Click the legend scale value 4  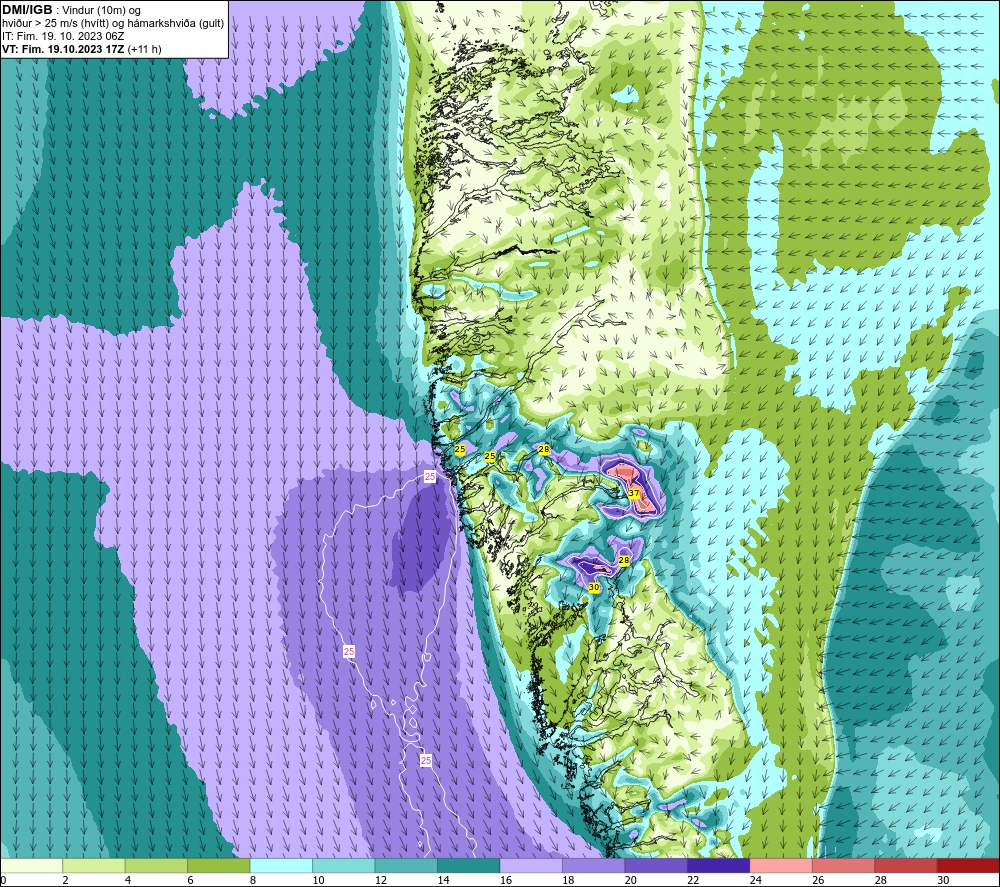pos(128,880)
